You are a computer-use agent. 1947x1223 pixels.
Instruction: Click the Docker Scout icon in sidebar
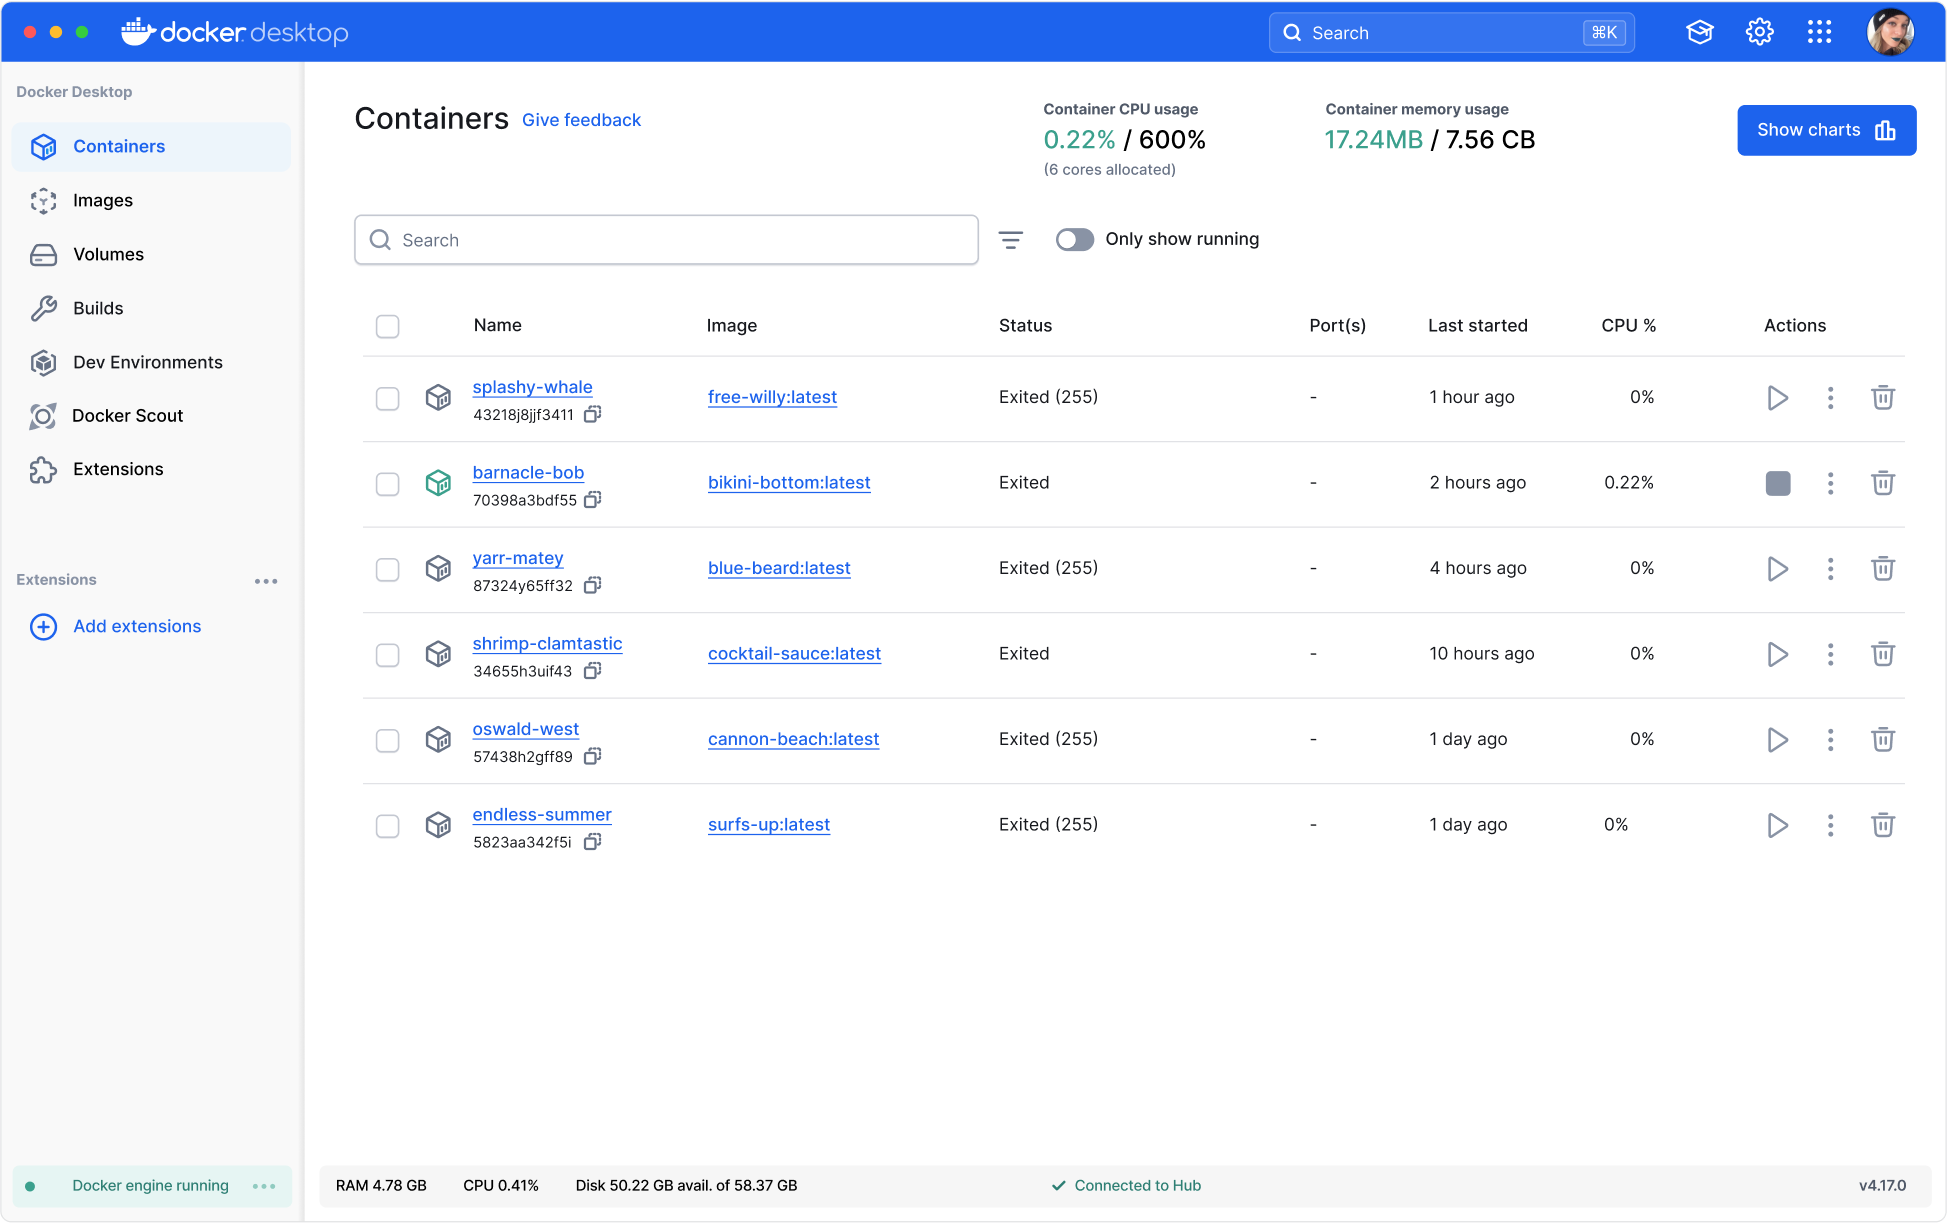(x=42, y=414)
